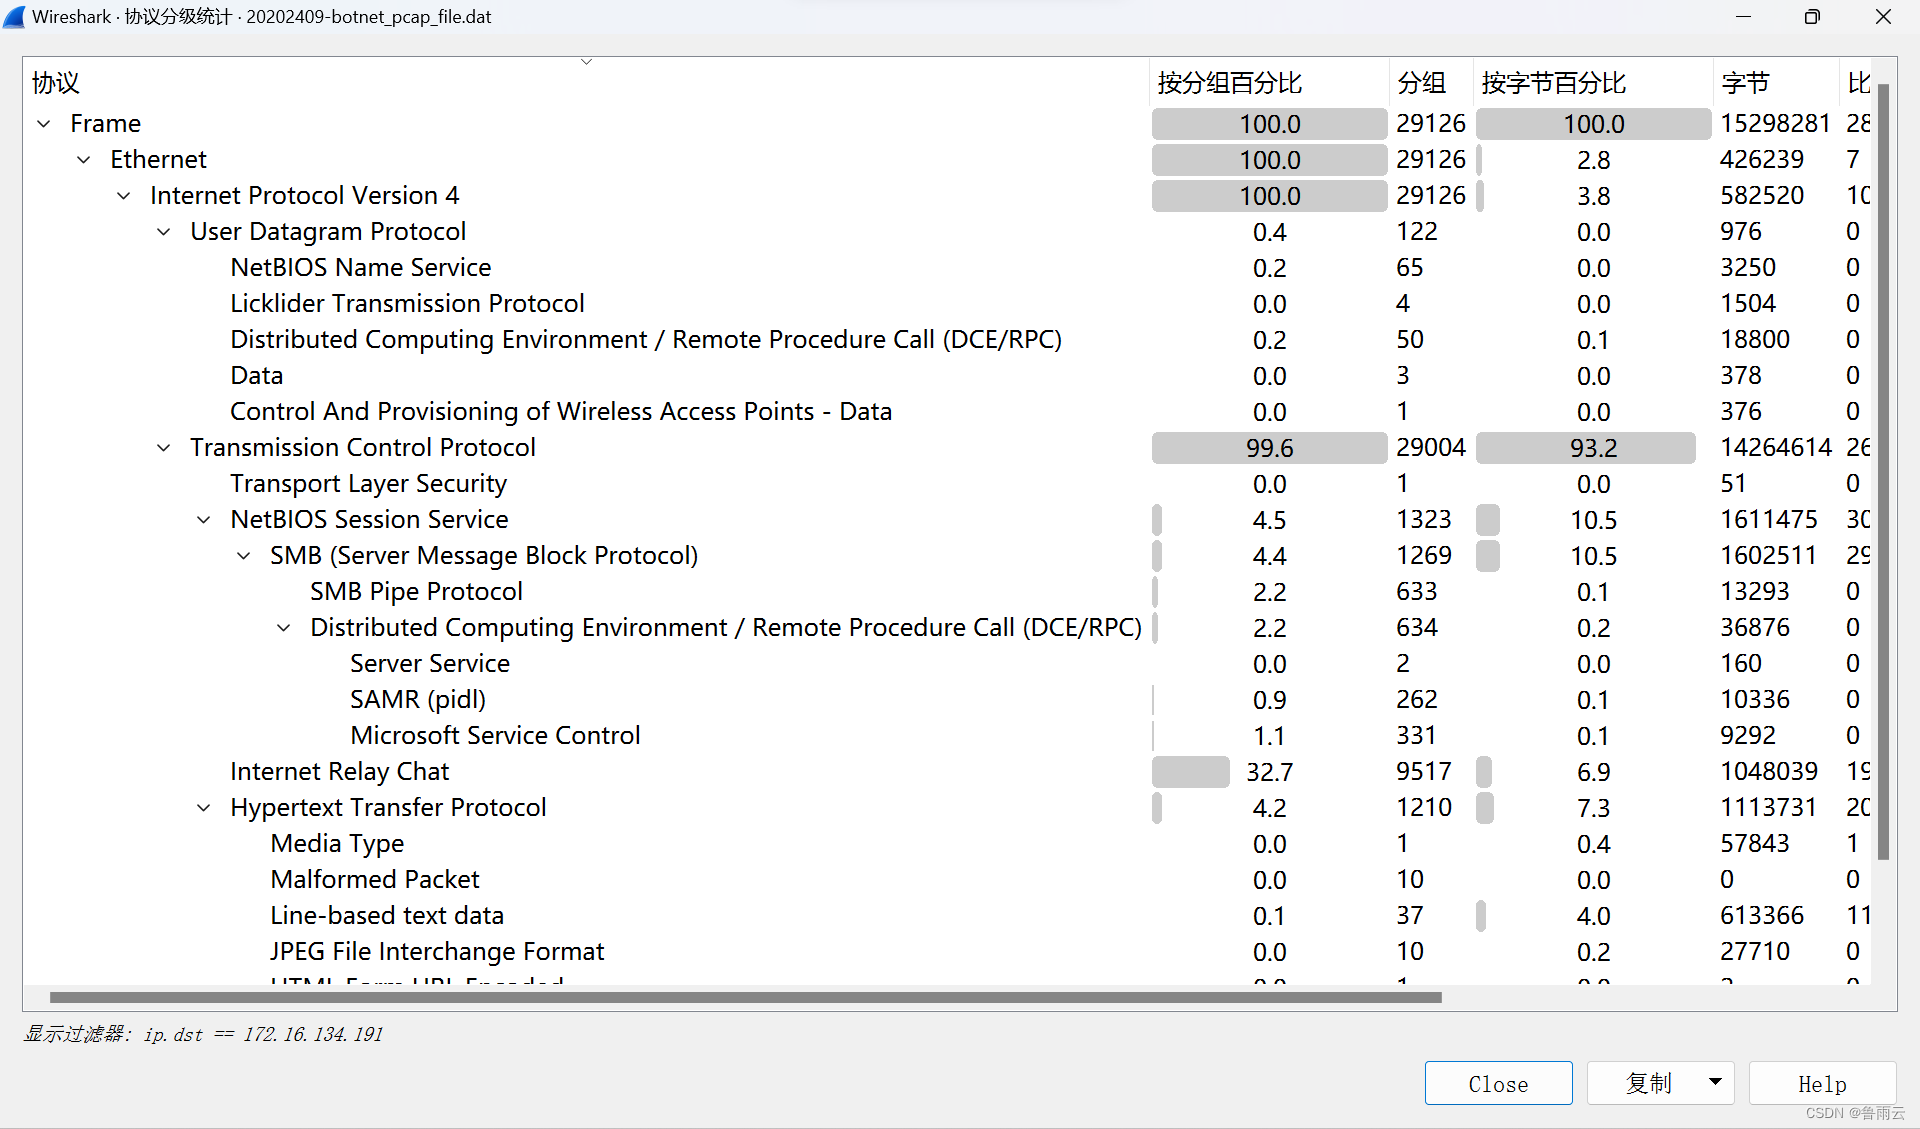Sort by the 字节 column header
The height and width of the screenshot is (1129, 1920).
coord(1776,82)
